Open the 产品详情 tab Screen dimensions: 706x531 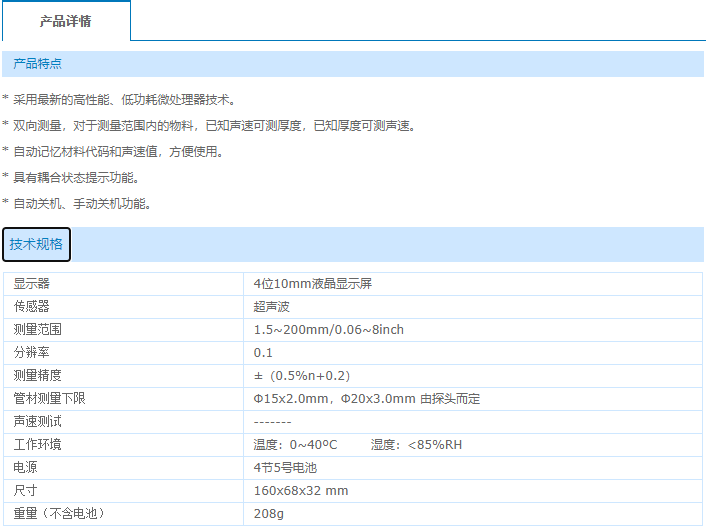pyautogui.click(x=65, y=21)
